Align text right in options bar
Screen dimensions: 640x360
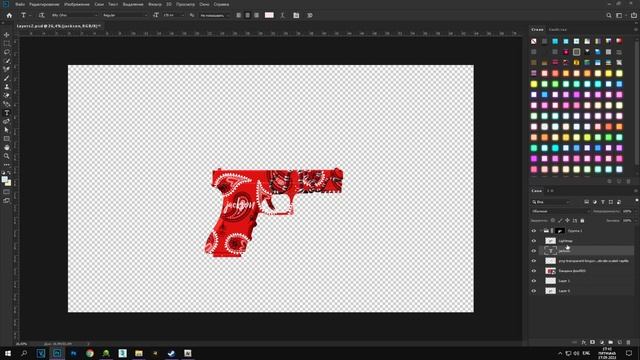[256, 15]
